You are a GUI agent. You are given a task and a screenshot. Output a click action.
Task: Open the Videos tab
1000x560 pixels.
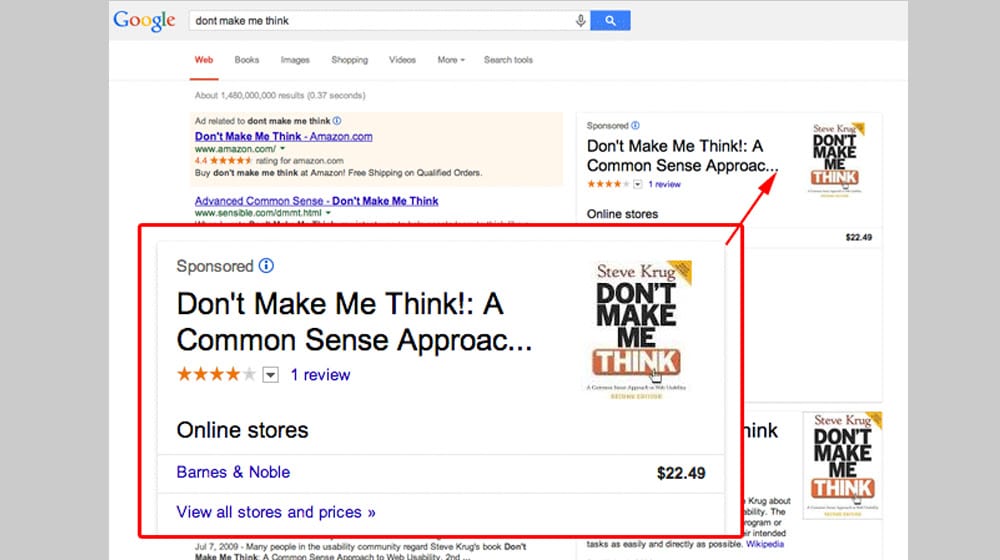click(402, 60)
